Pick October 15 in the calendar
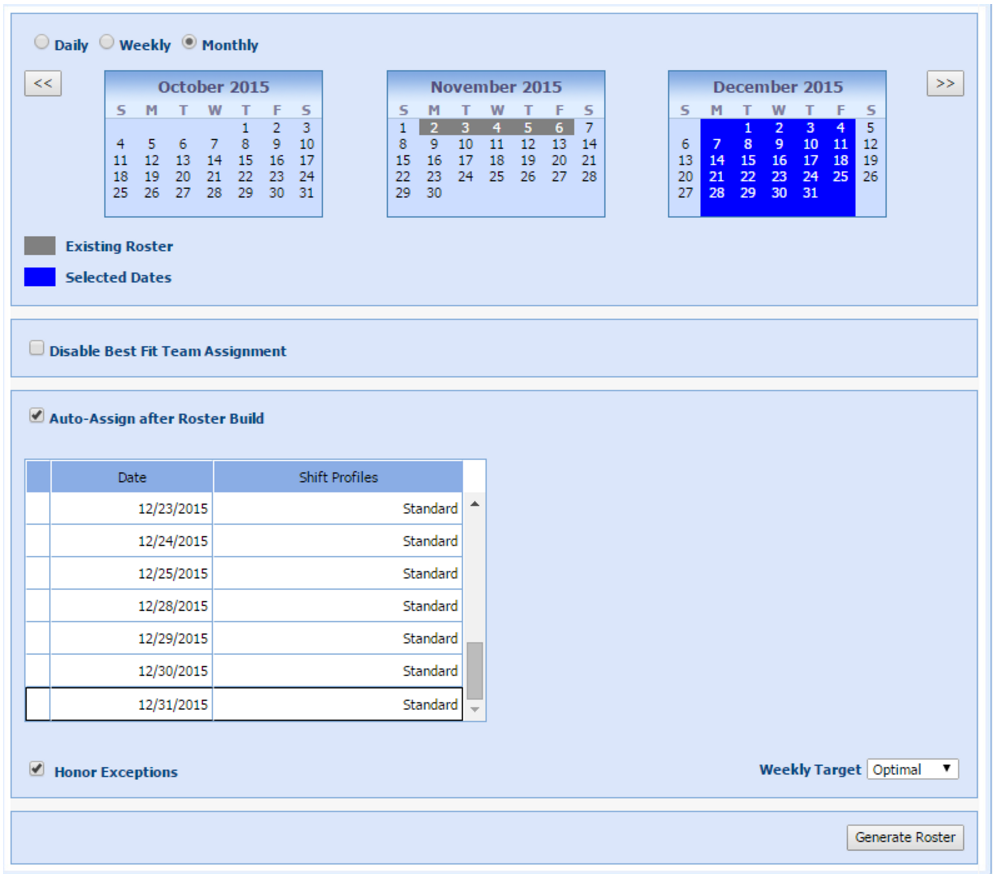 coord(245,160)
